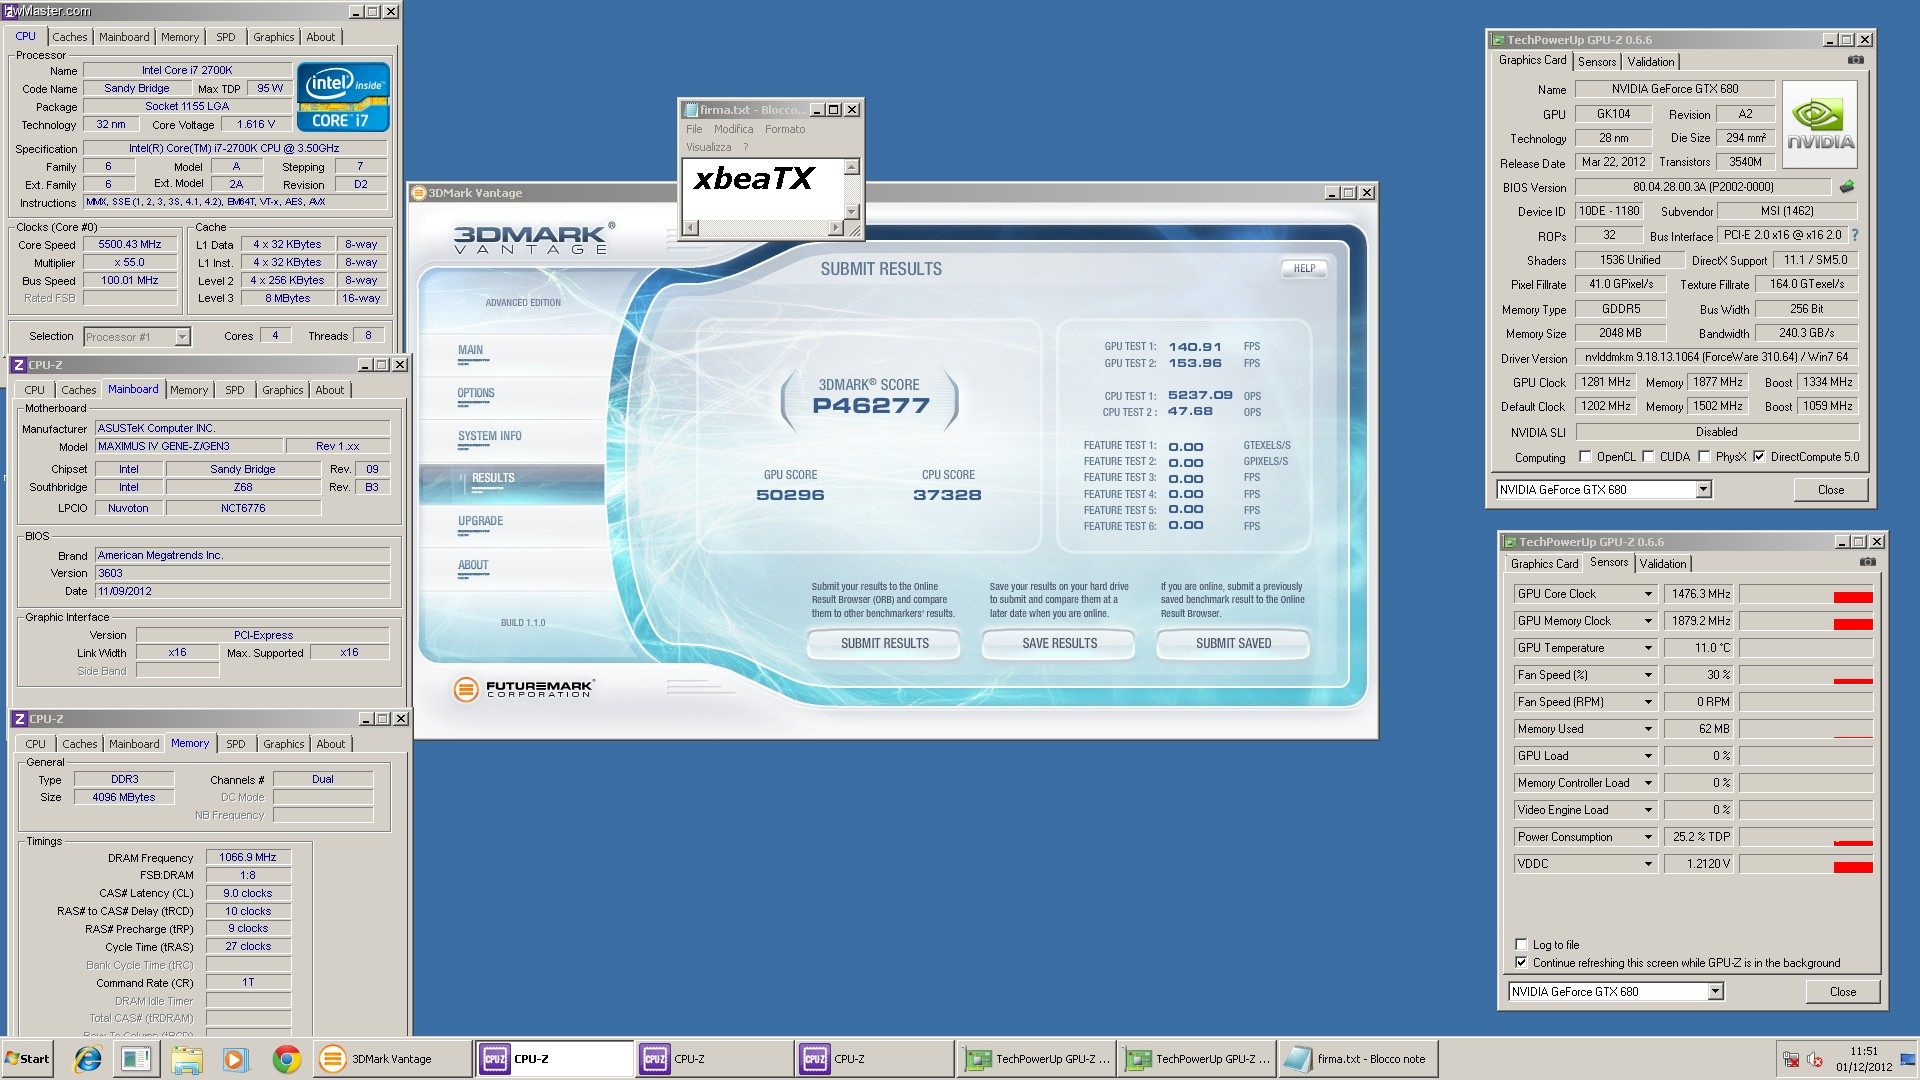The height and width of the screenshot is (1080, 1920).
Task: Click the GPU-Z title bar icon in top window
Action: click(1498, 40)
